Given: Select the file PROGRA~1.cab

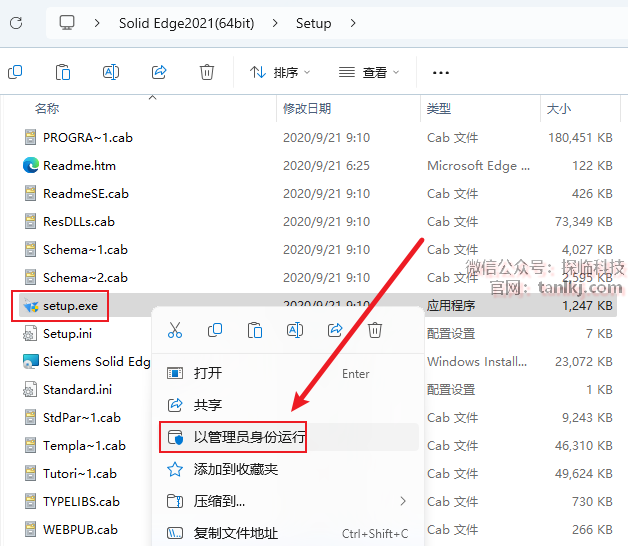Looking at the screenshot, I should (x=88, y=138).
